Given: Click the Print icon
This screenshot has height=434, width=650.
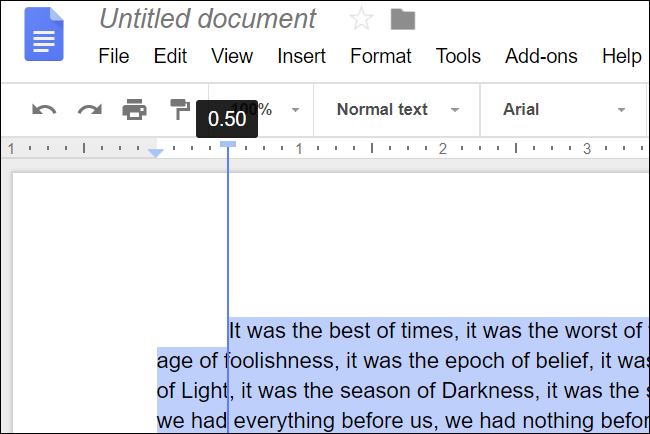Looking at the screenshot, I should 134,109.
